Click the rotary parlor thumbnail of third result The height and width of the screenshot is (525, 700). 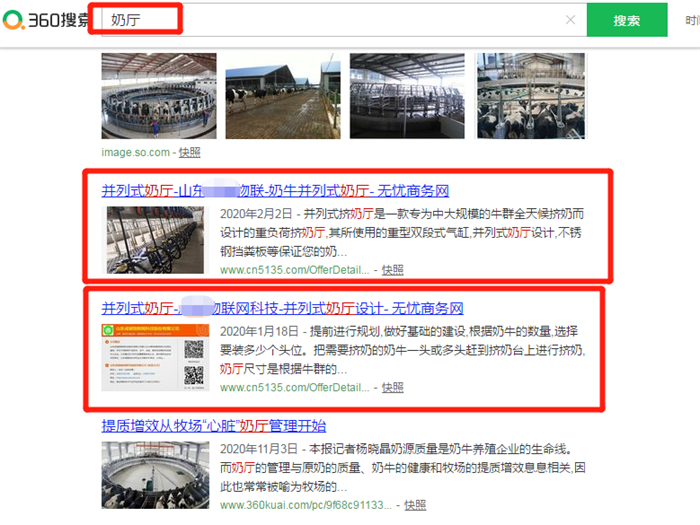pos(155,475)
